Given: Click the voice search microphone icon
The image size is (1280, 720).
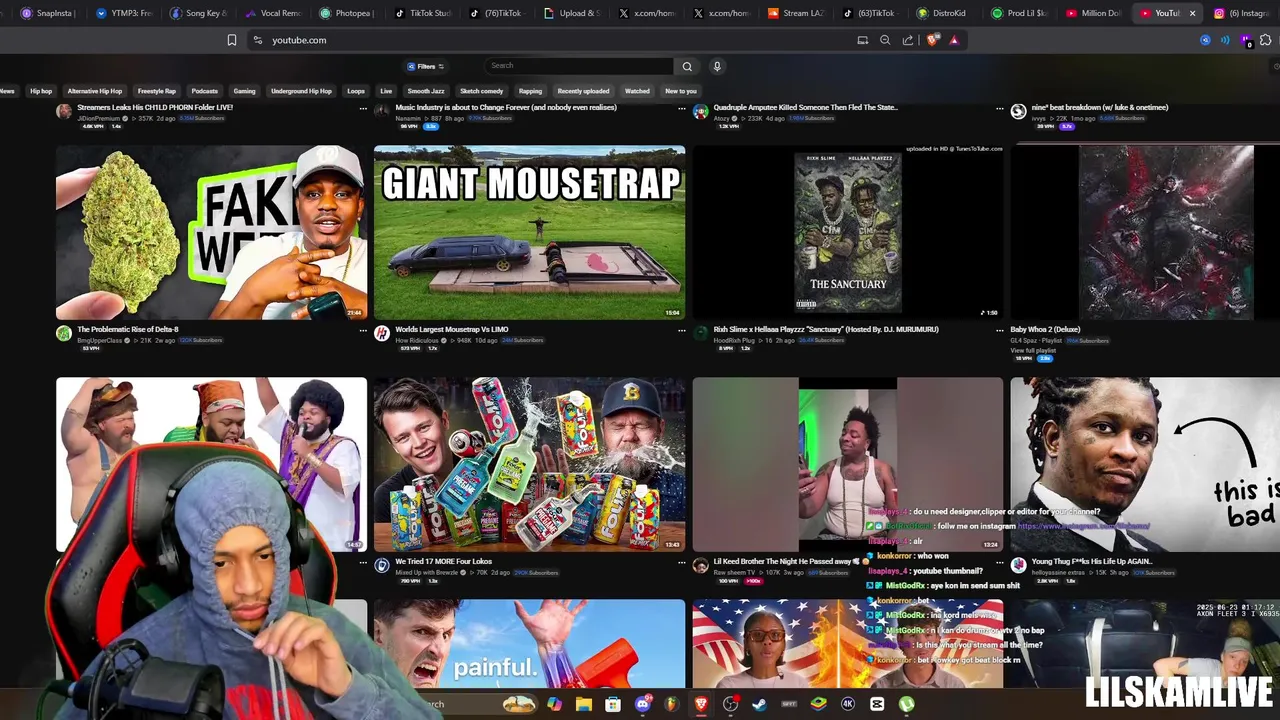Looking at the screenshot, I should point(717,66).
